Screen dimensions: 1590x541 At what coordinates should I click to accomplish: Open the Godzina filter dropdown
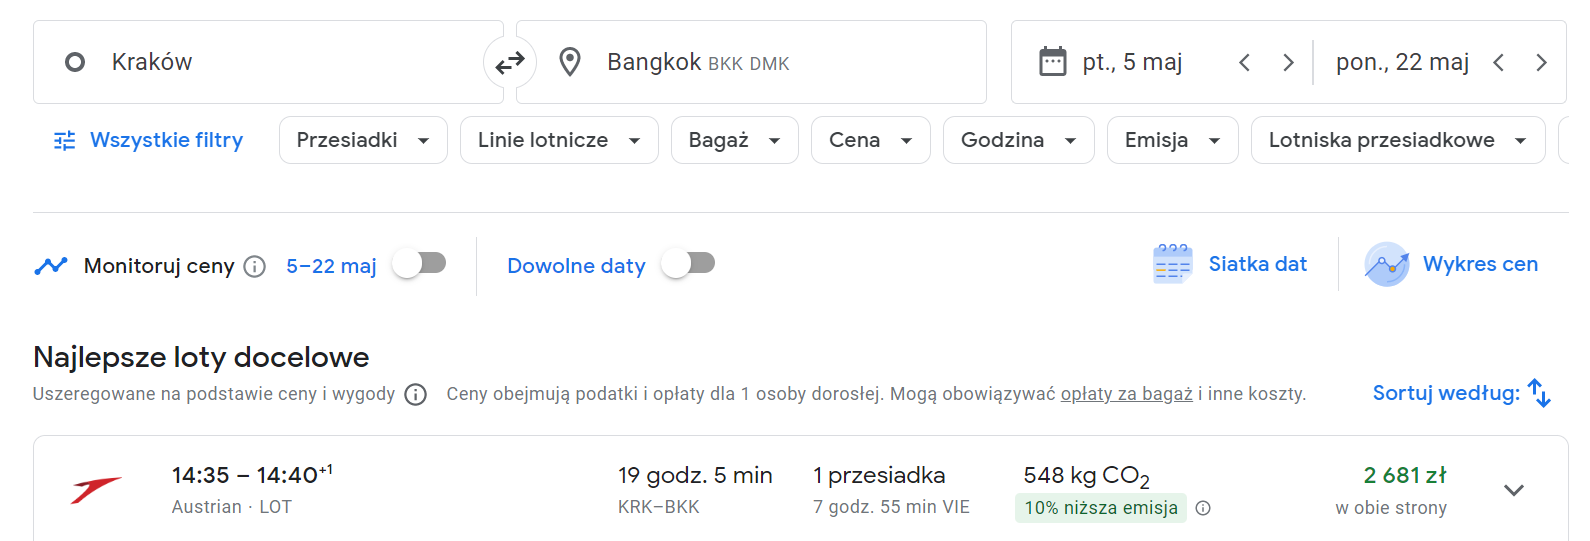tap(1018, 140)
